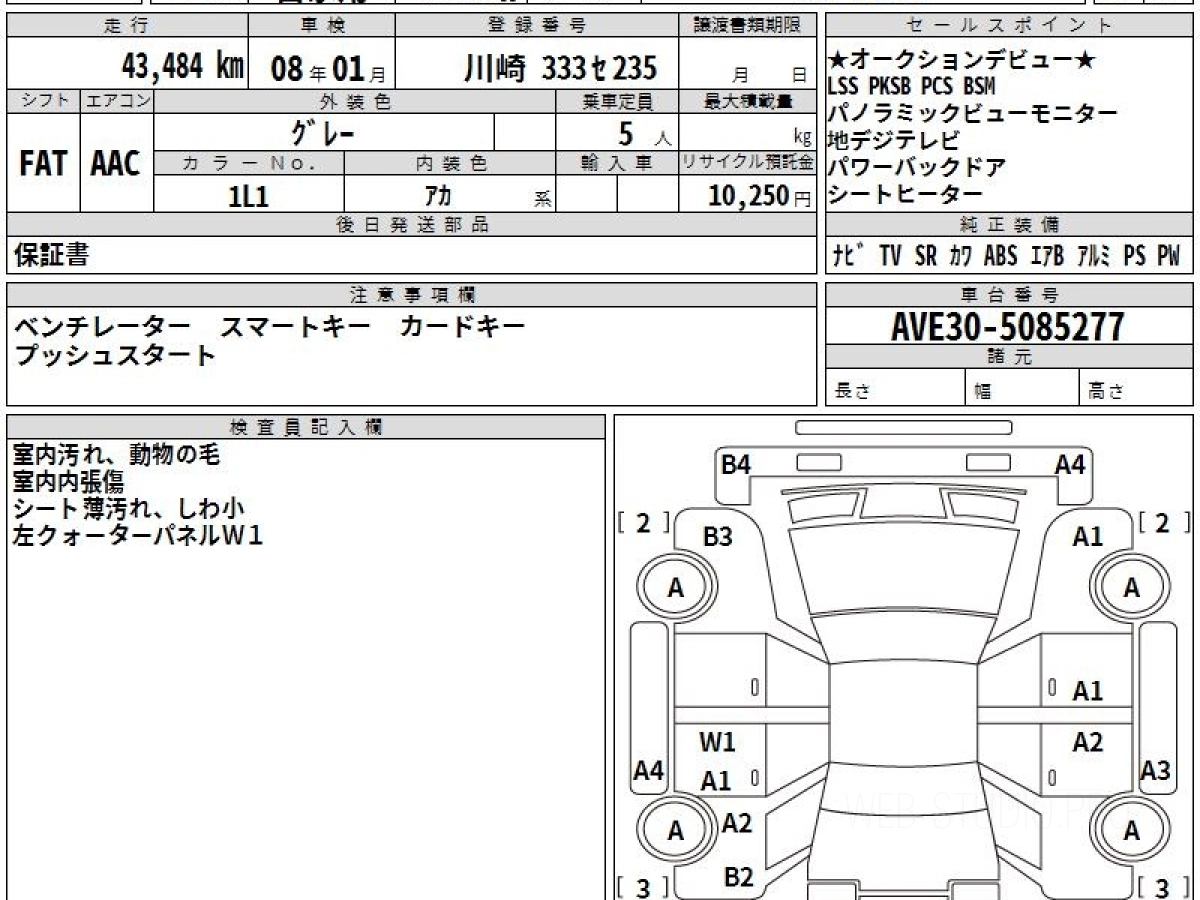
Task: Click the FAT shift value
Action: [43, 164]
